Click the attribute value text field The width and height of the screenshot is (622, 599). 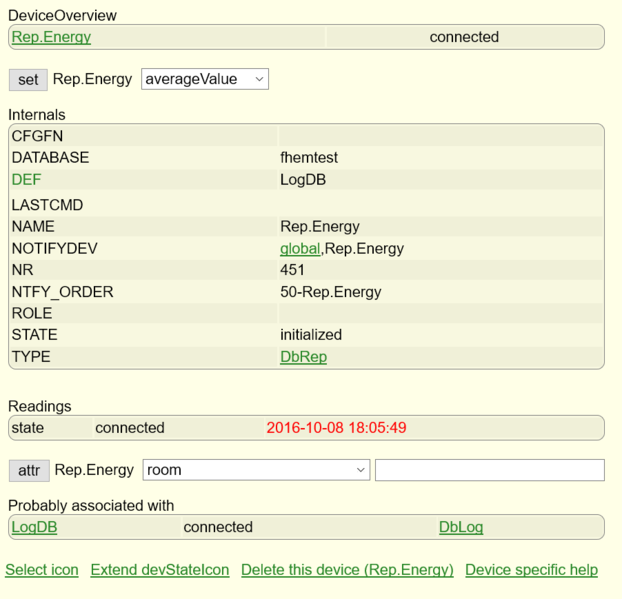click(489, 470)
